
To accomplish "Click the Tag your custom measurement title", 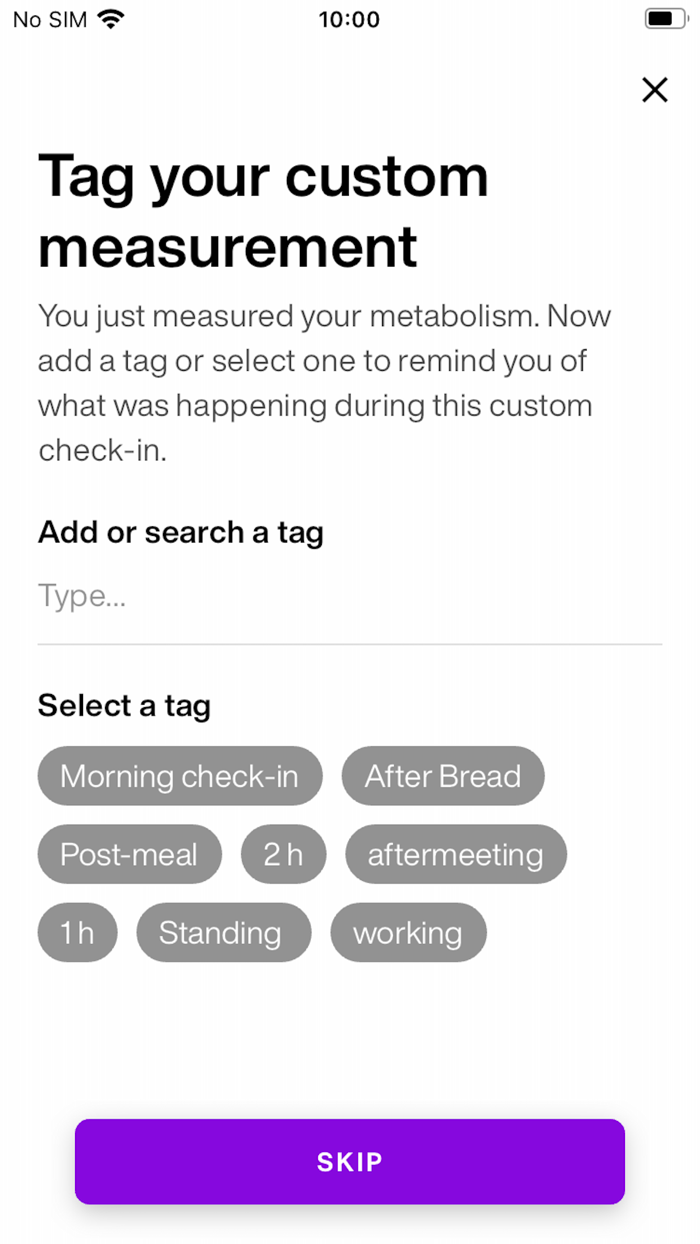I will [263, 210].
